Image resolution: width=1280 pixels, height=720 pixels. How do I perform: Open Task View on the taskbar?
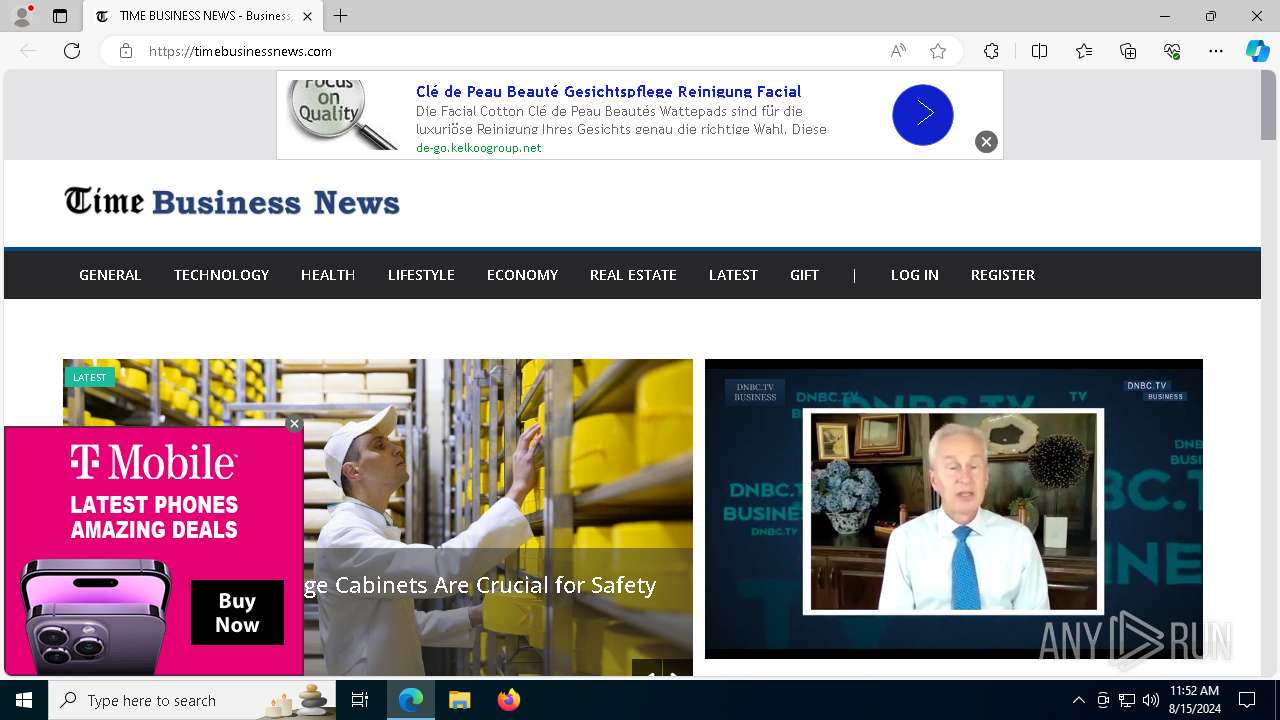click(x=360, y=700)
